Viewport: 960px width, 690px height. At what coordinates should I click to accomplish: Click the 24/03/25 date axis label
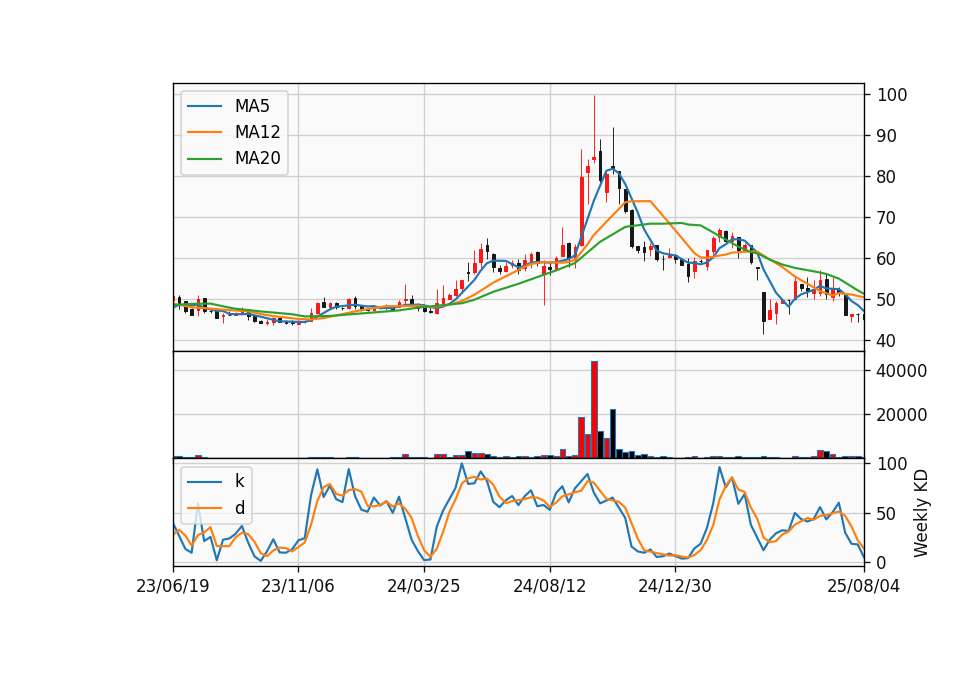pos(424,586)
